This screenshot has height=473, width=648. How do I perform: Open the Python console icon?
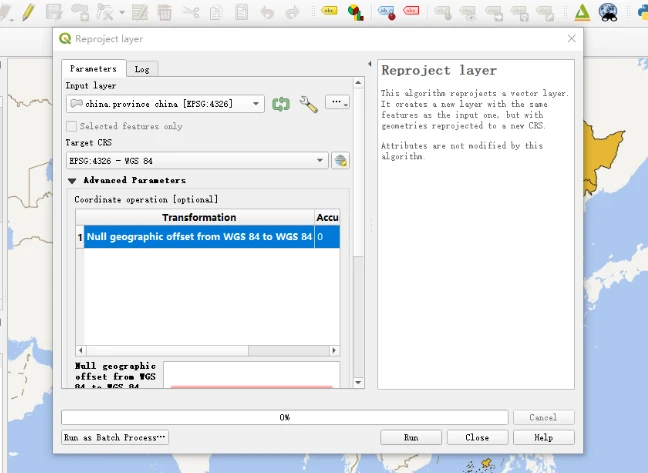coord(642,12)
